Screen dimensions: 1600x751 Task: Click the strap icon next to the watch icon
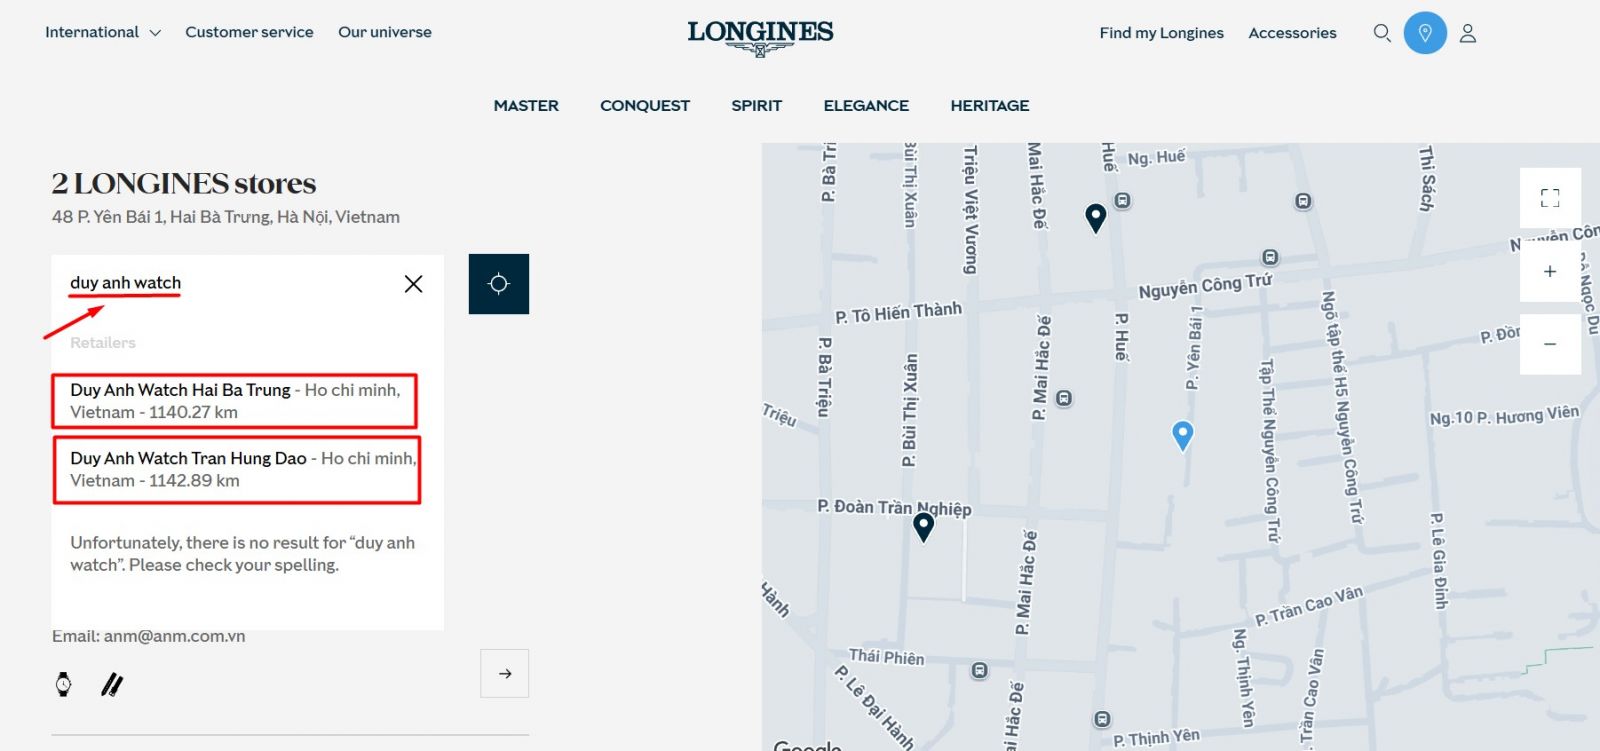point(112,684)
